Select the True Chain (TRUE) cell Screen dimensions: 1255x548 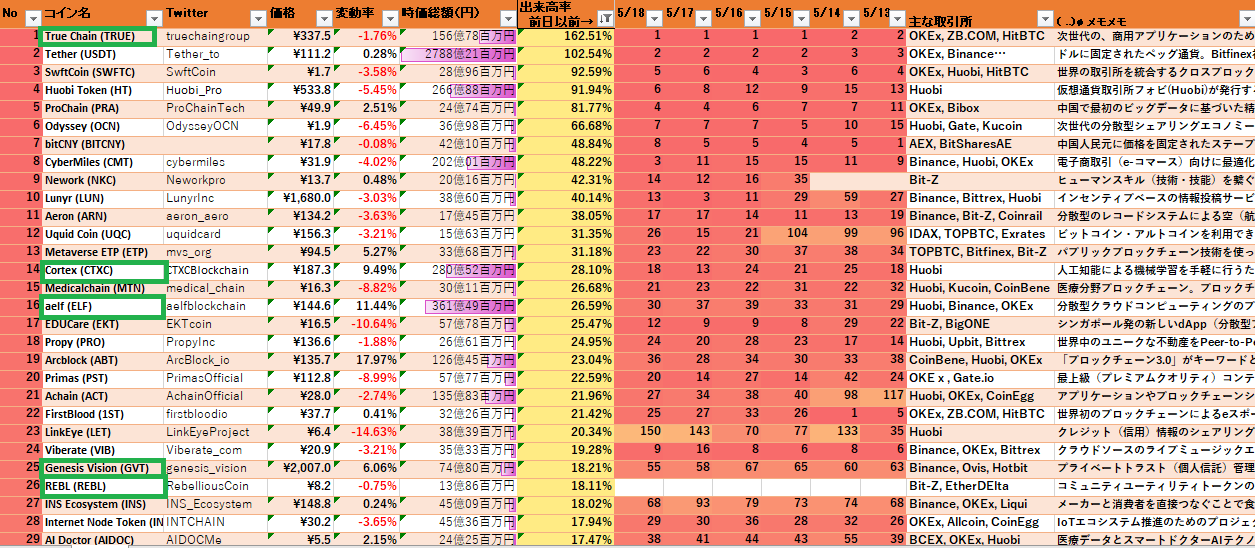click(98, 36)
